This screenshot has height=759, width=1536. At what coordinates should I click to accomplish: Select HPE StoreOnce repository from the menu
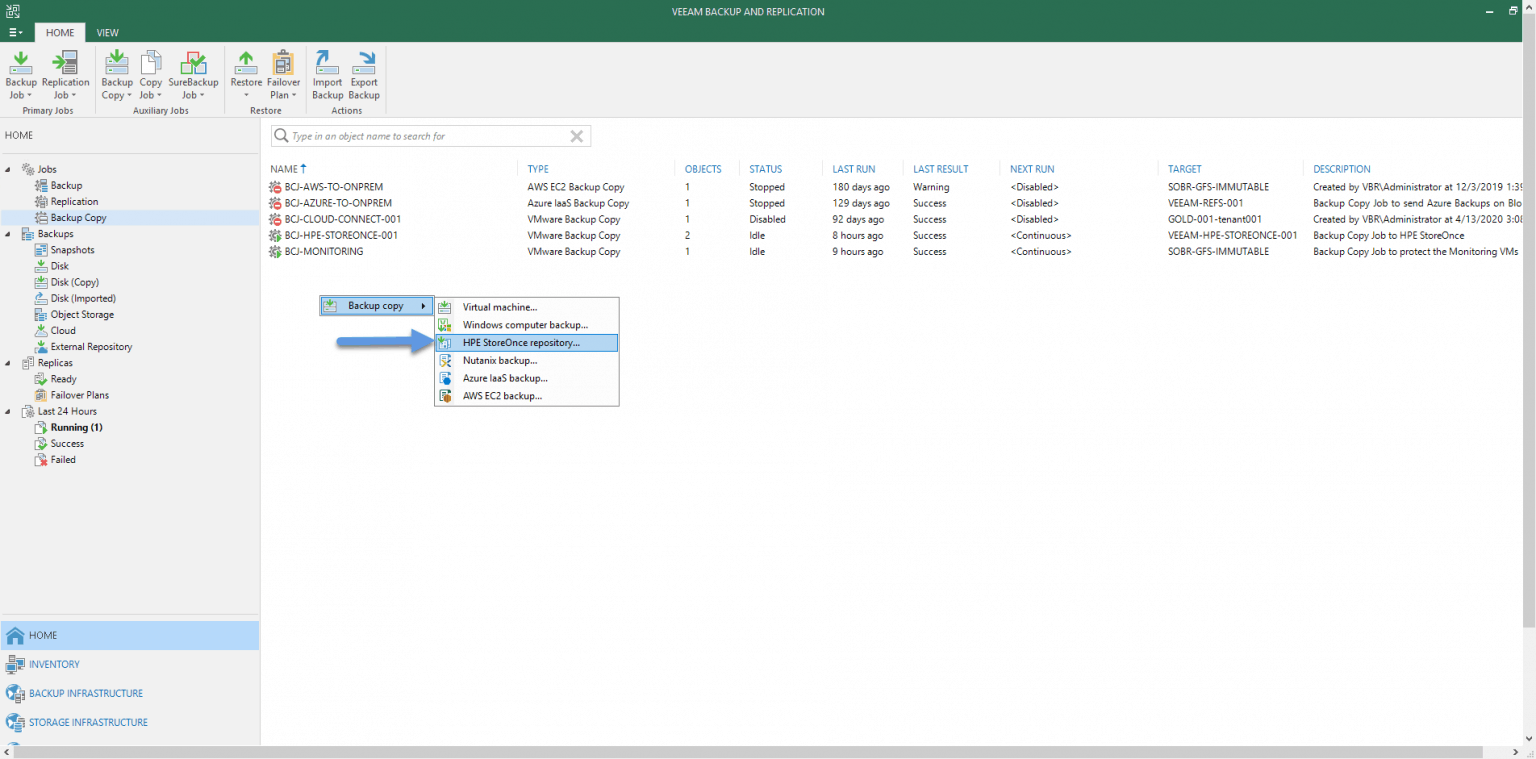click(x=522, y=342)
